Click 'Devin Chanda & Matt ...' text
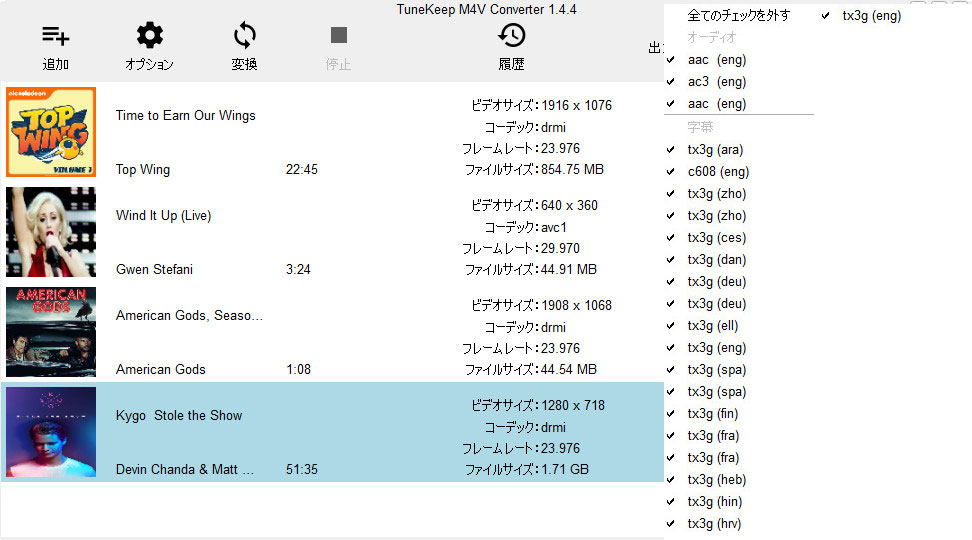 tap(185, 470)
